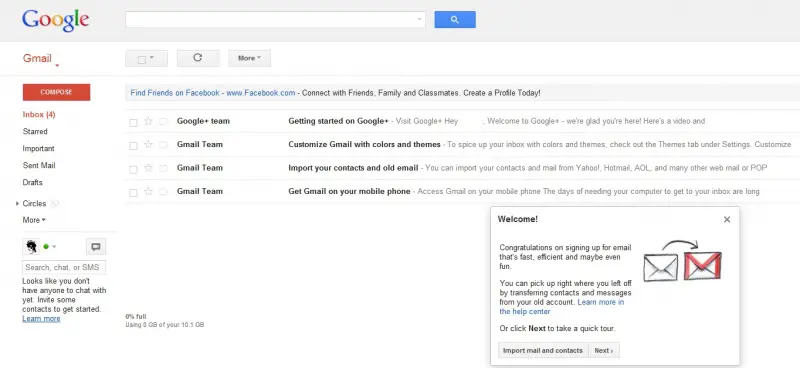Select checkbox for Get Gmail mobile email

tap(133, 193)
